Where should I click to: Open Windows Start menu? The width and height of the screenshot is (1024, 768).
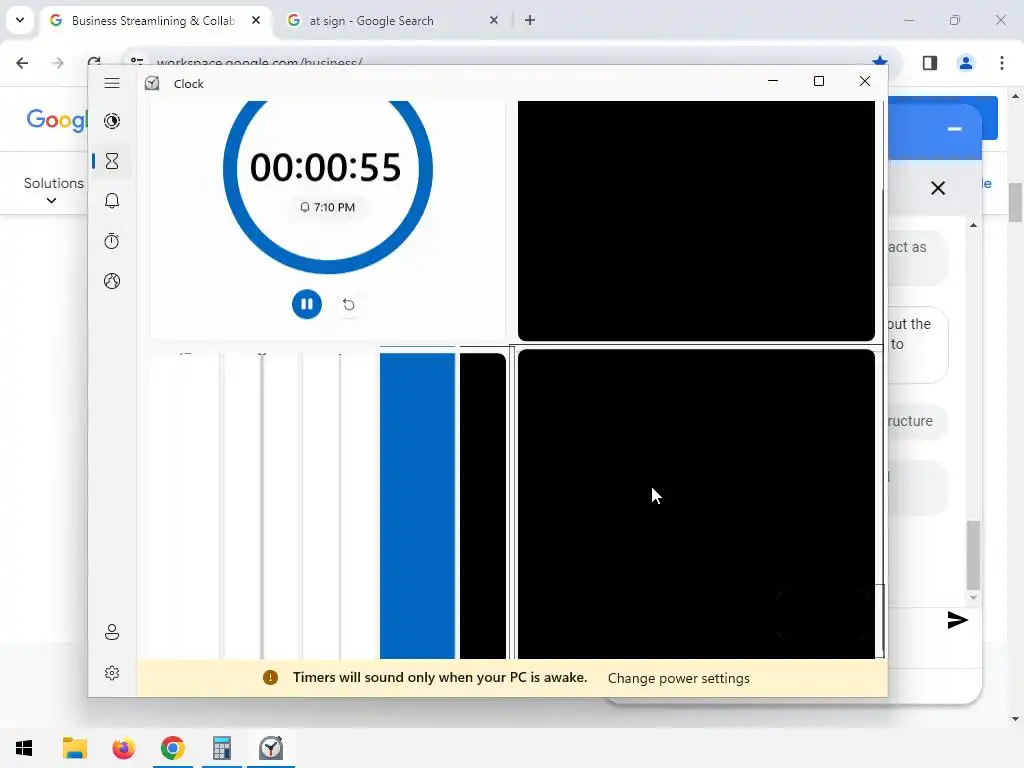click(24, 748)
